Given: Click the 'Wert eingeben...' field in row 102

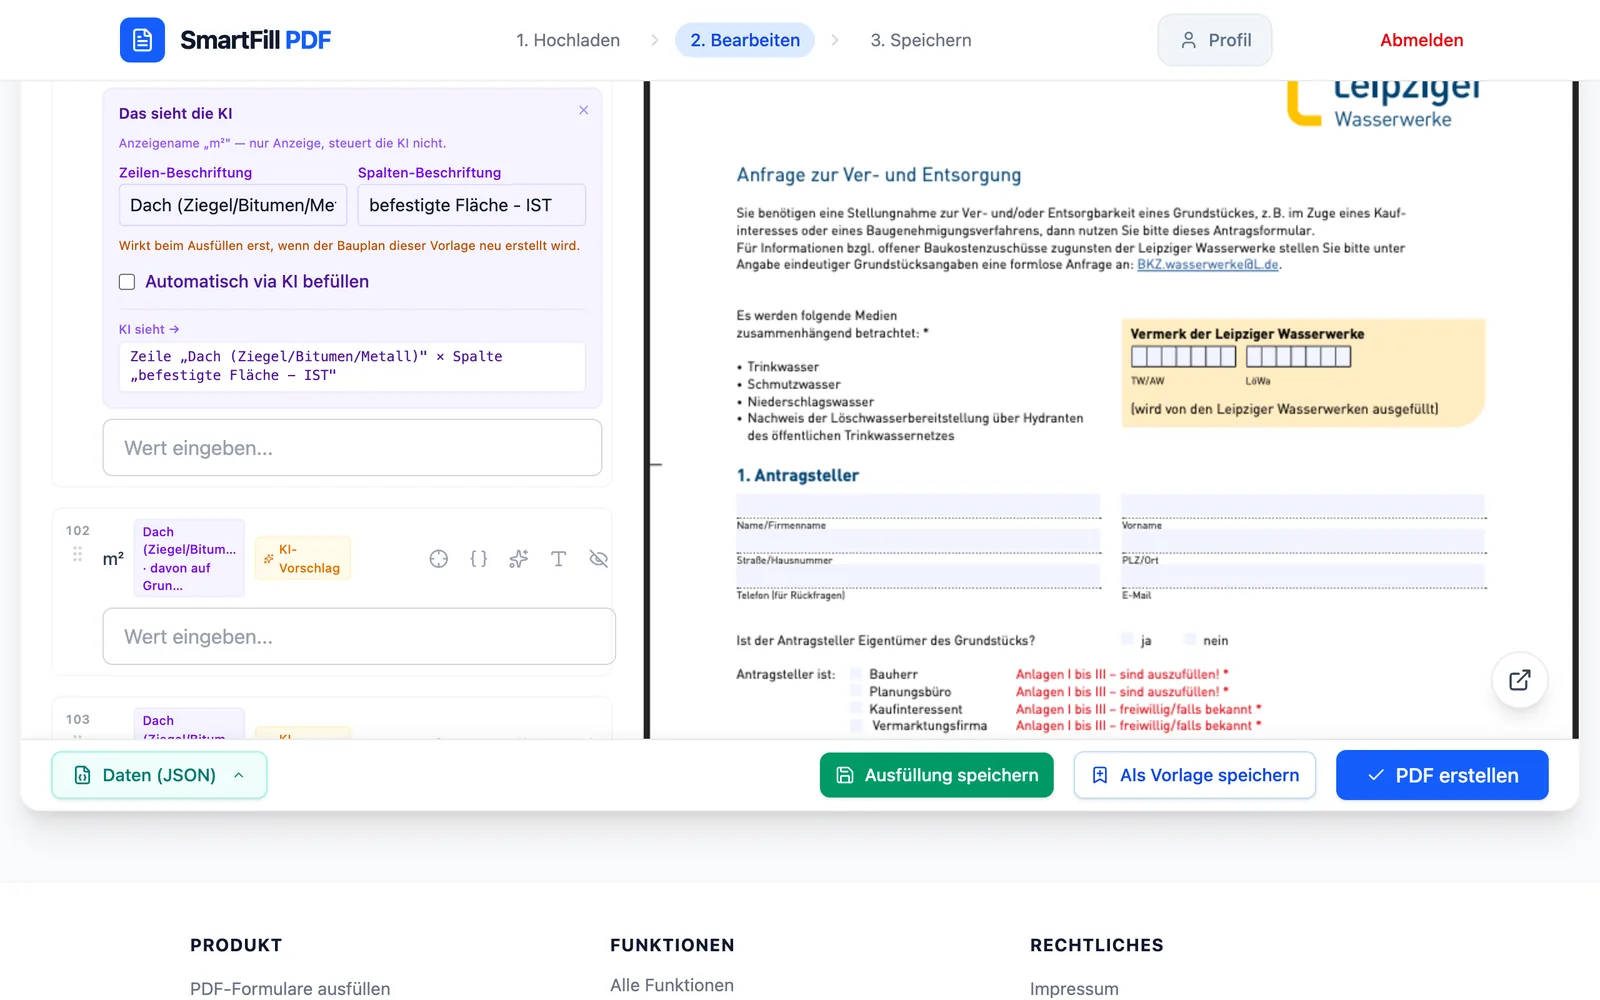Looking at the screenshot, I should pos(359,636).
